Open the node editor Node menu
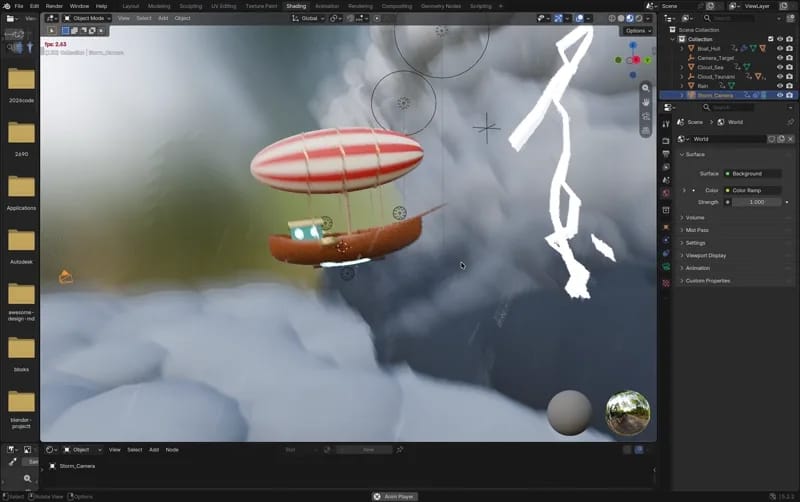800x502 pixels. tap(172, 450)
